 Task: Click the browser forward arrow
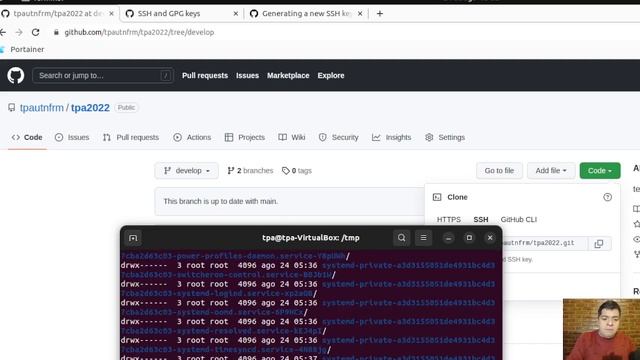click(x=19, y=32)
